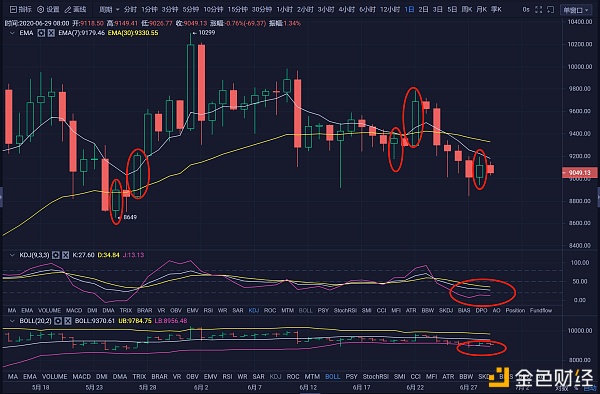The height and width of the screenshot is (394, 600).
Task: Click the EMA(7):9179.46 legend value
Action: coord(82,33)
